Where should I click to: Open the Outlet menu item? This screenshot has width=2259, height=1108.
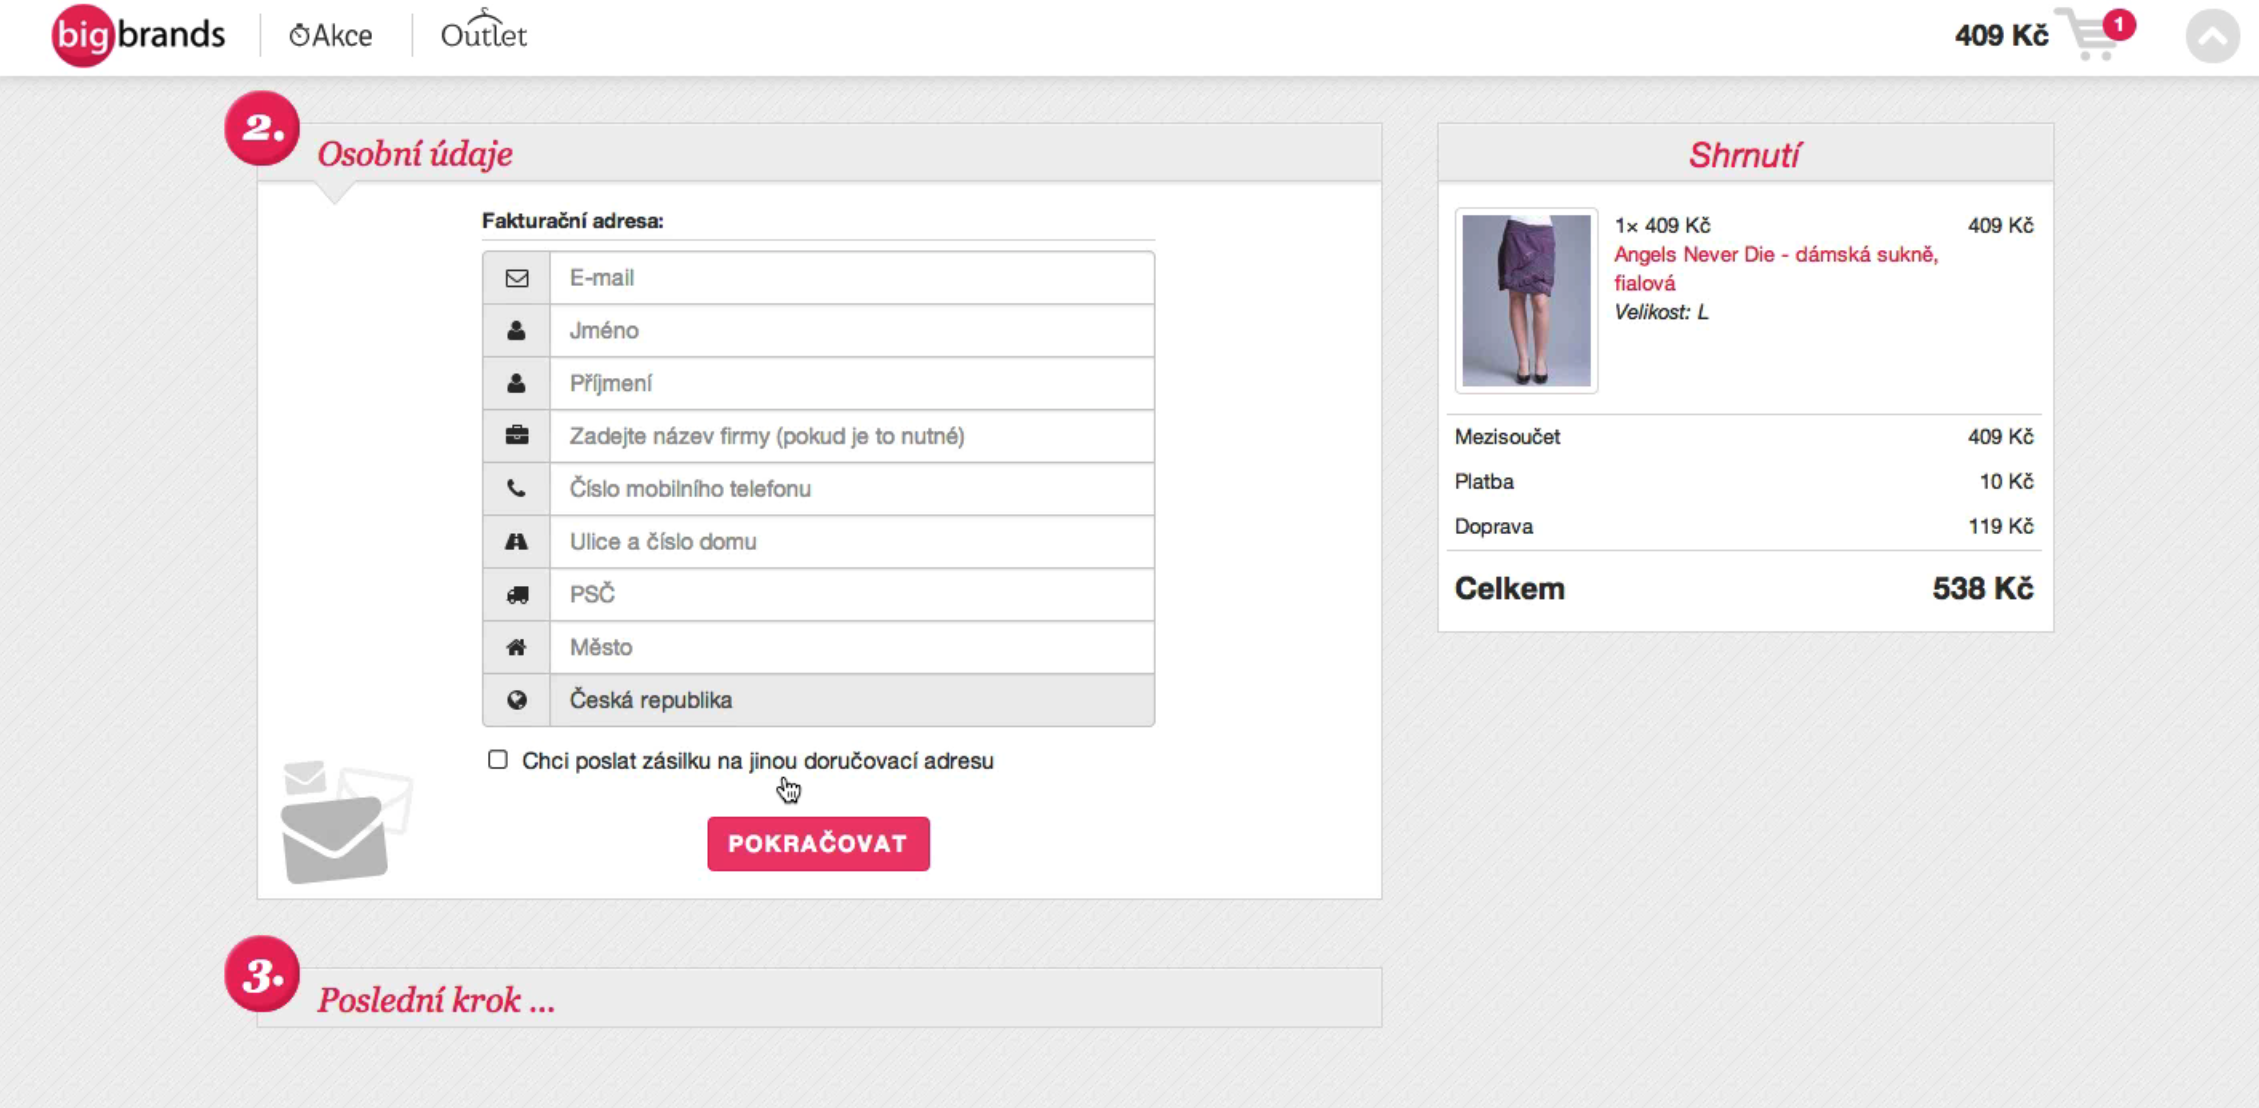click(x=483, y=32)
